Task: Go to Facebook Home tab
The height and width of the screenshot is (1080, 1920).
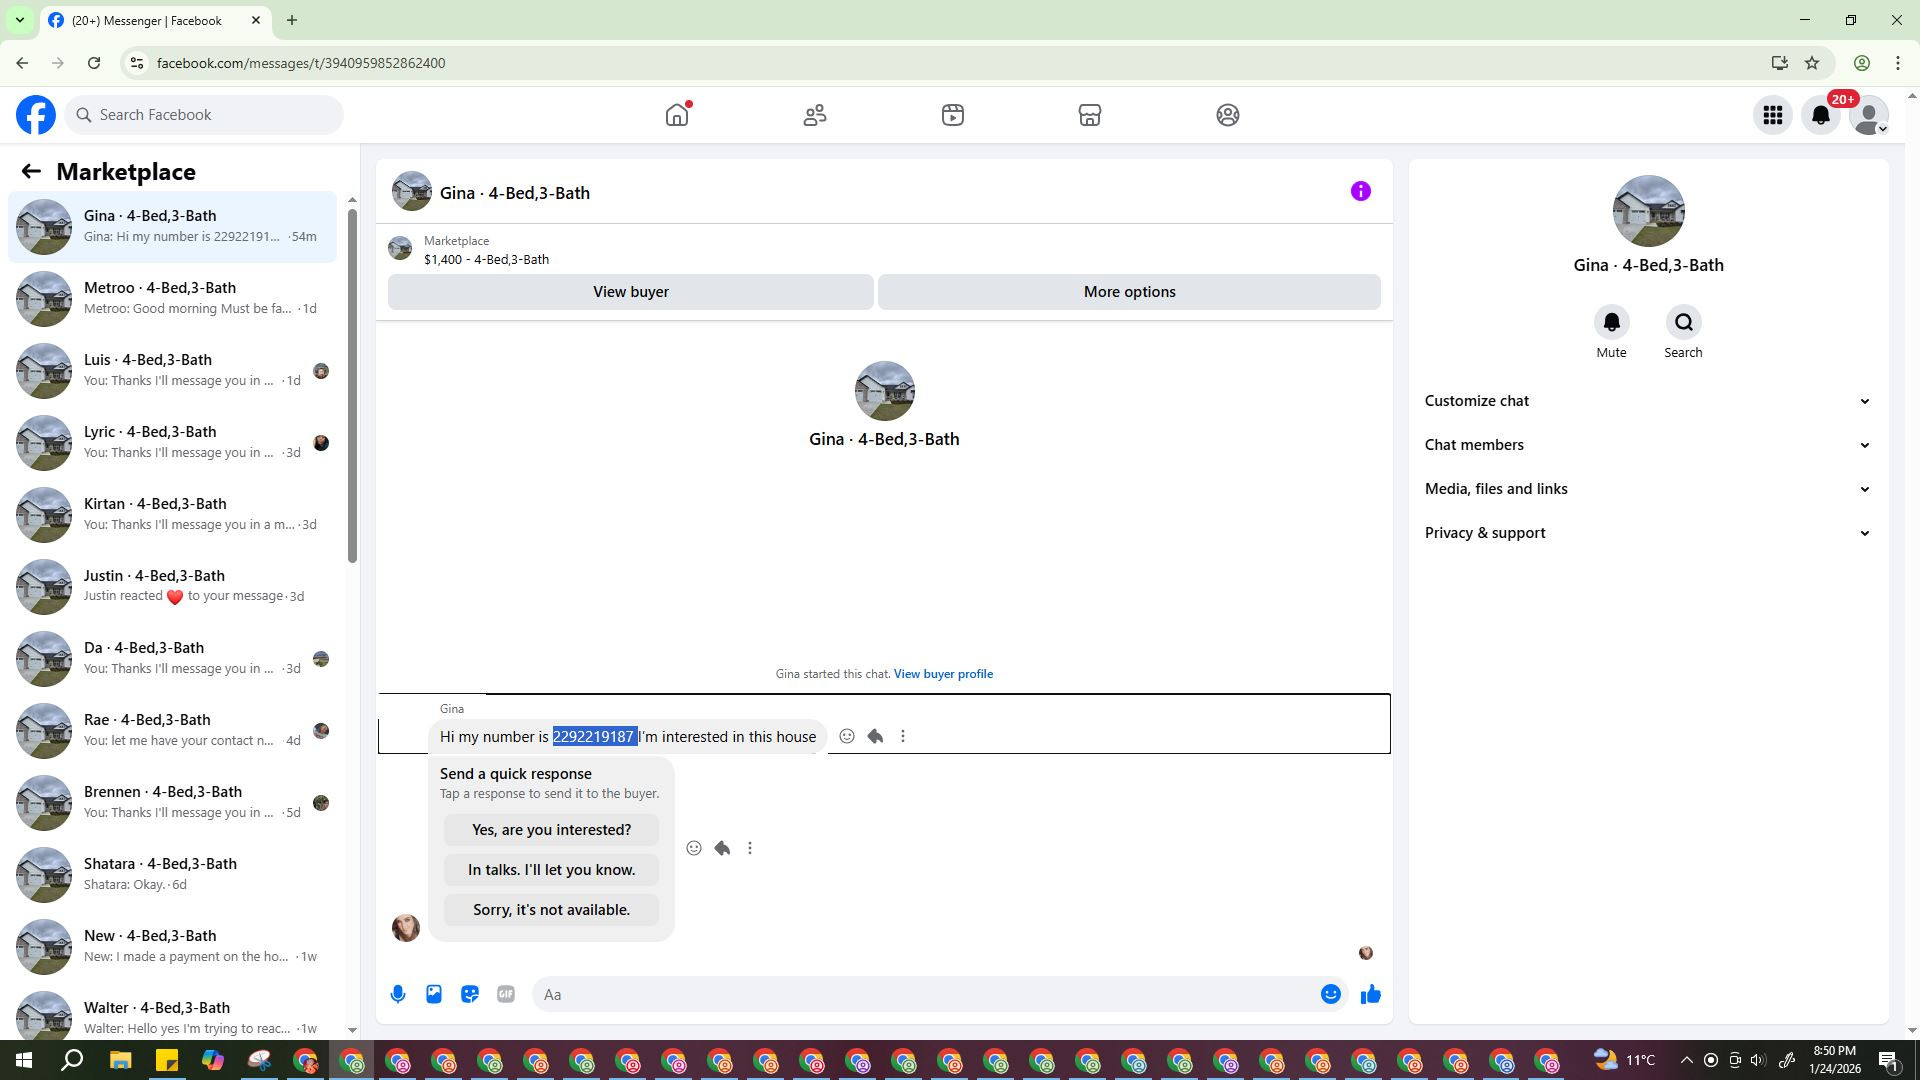Action: 677,115
